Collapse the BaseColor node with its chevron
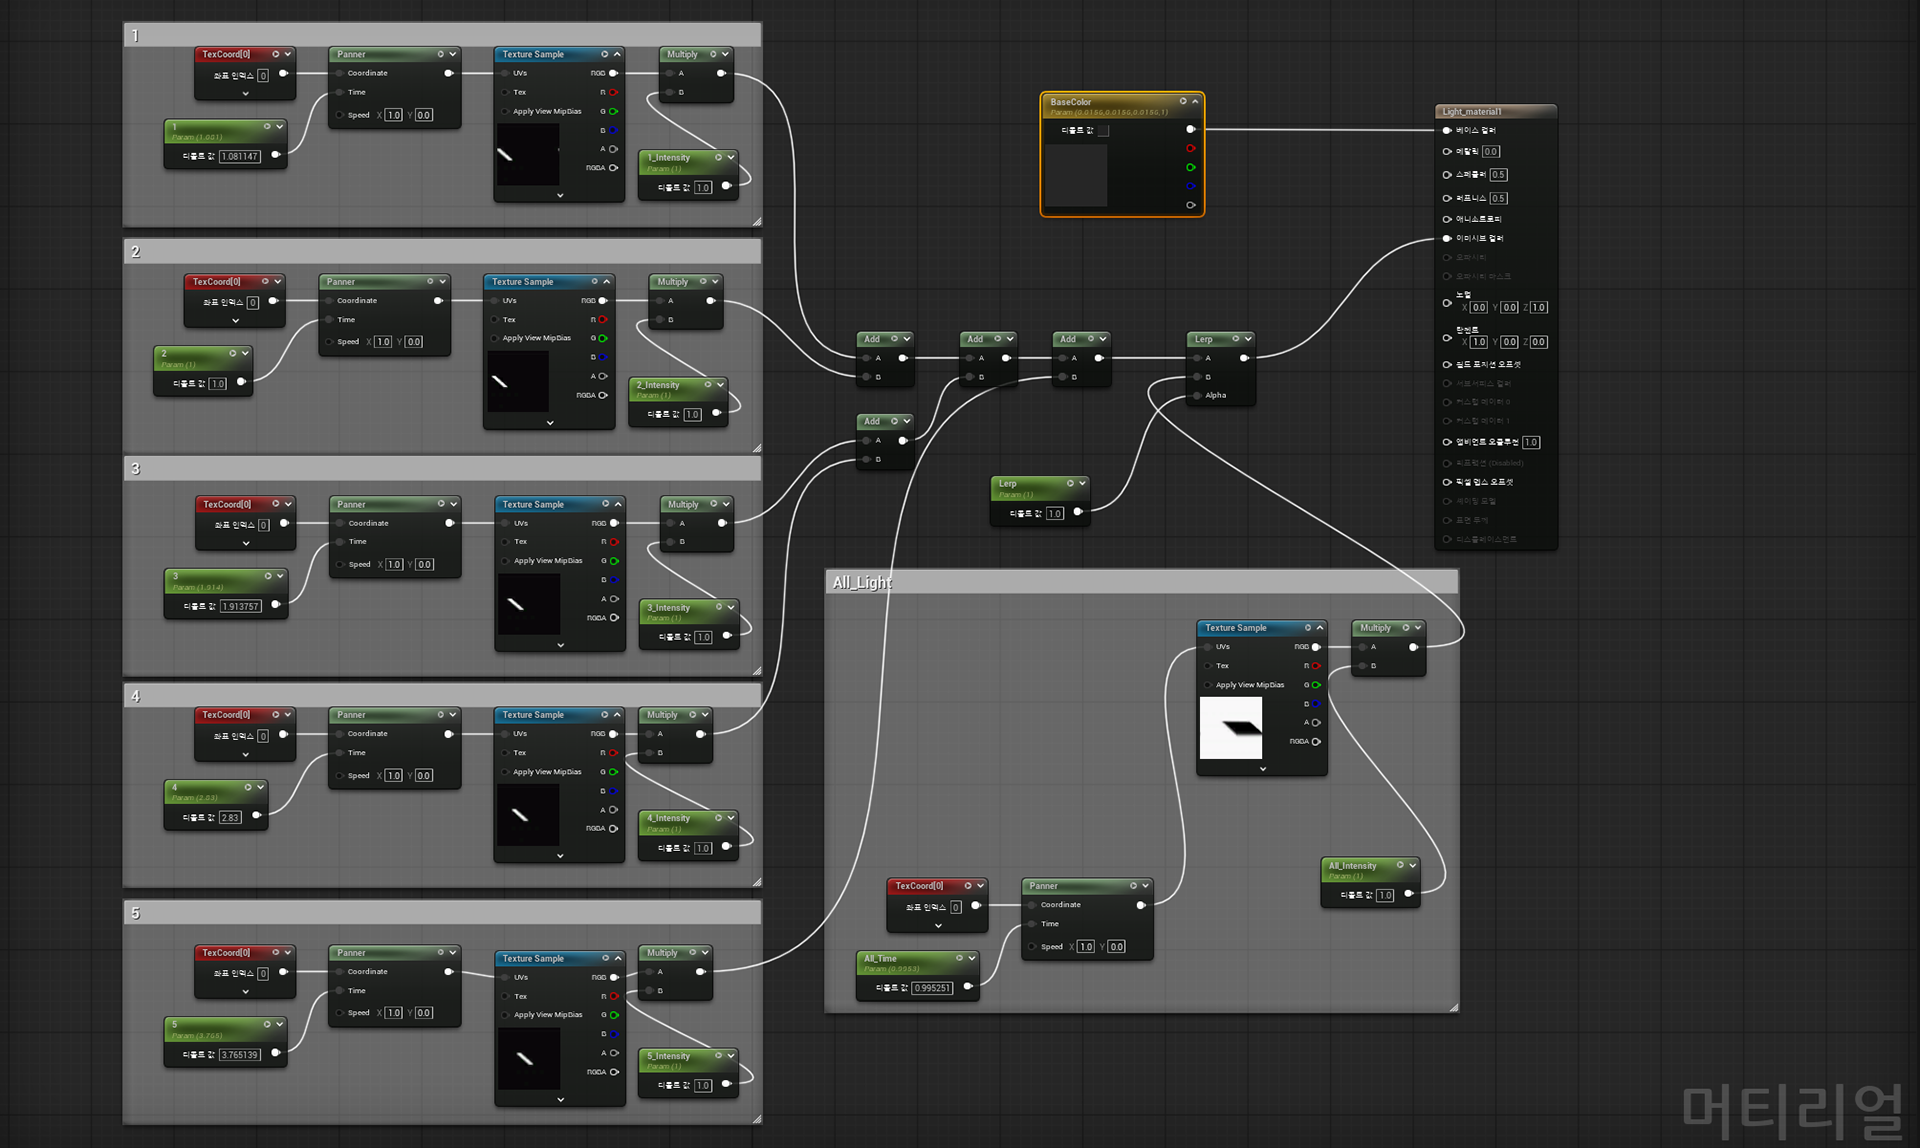The height and width of the screenshot is (1148, 1920). click(x=1195, y=101)
